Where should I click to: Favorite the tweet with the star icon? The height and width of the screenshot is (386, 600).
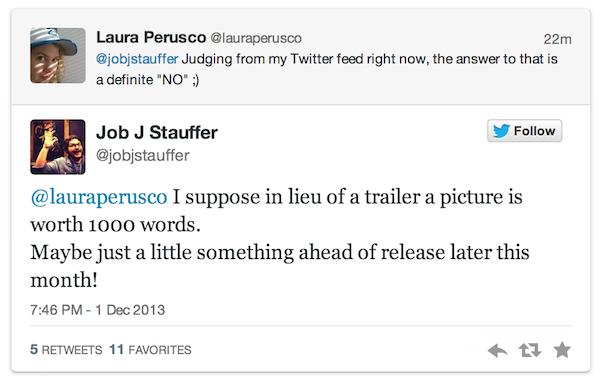pyautogui.click(x=562, y=350)
